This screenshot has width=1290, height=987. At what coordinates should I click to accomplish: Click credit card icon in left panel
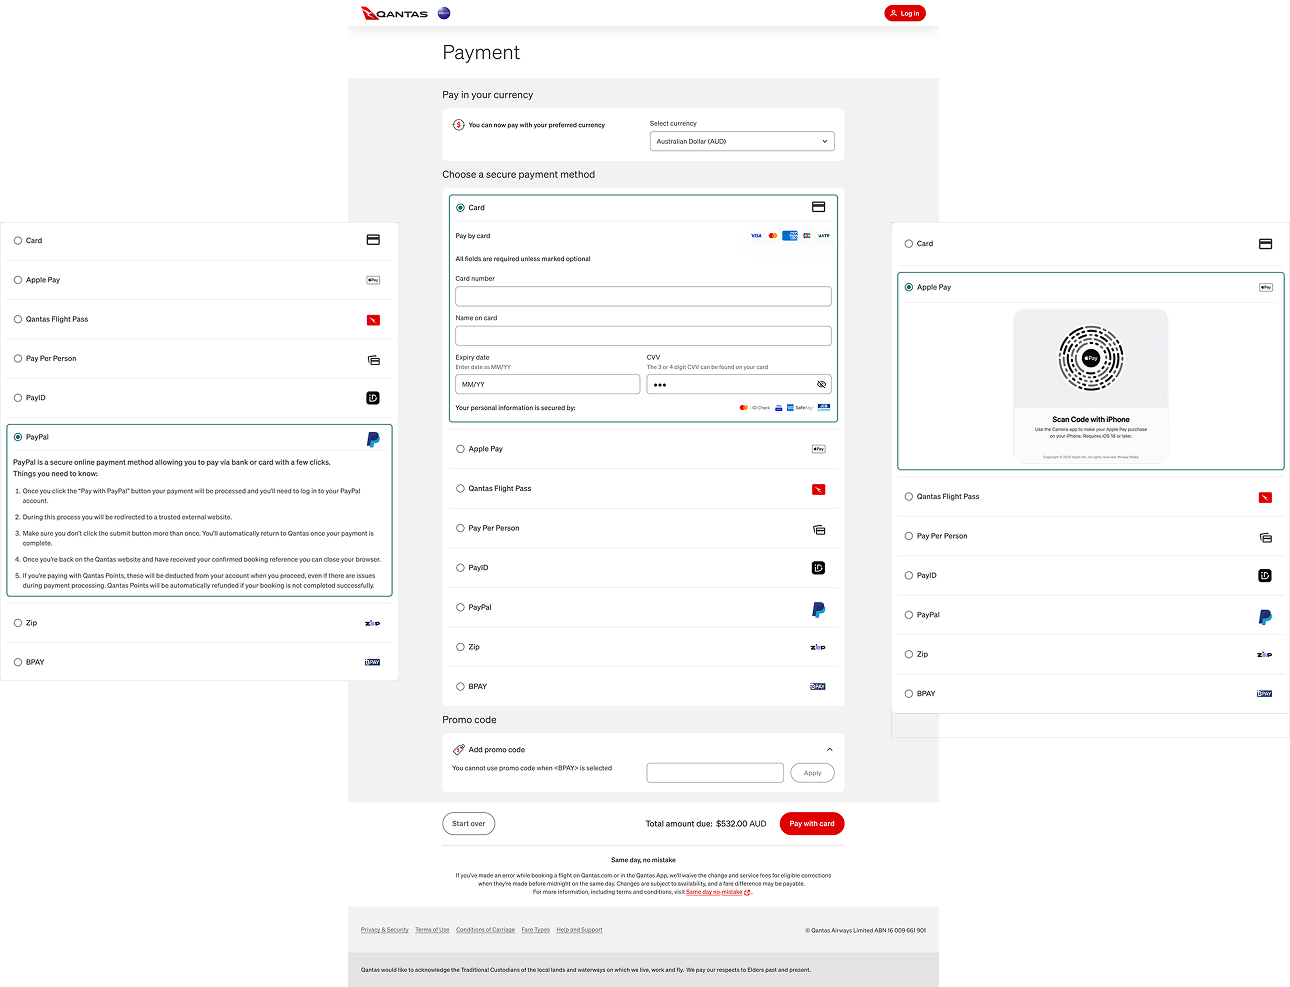pos(373,240)
